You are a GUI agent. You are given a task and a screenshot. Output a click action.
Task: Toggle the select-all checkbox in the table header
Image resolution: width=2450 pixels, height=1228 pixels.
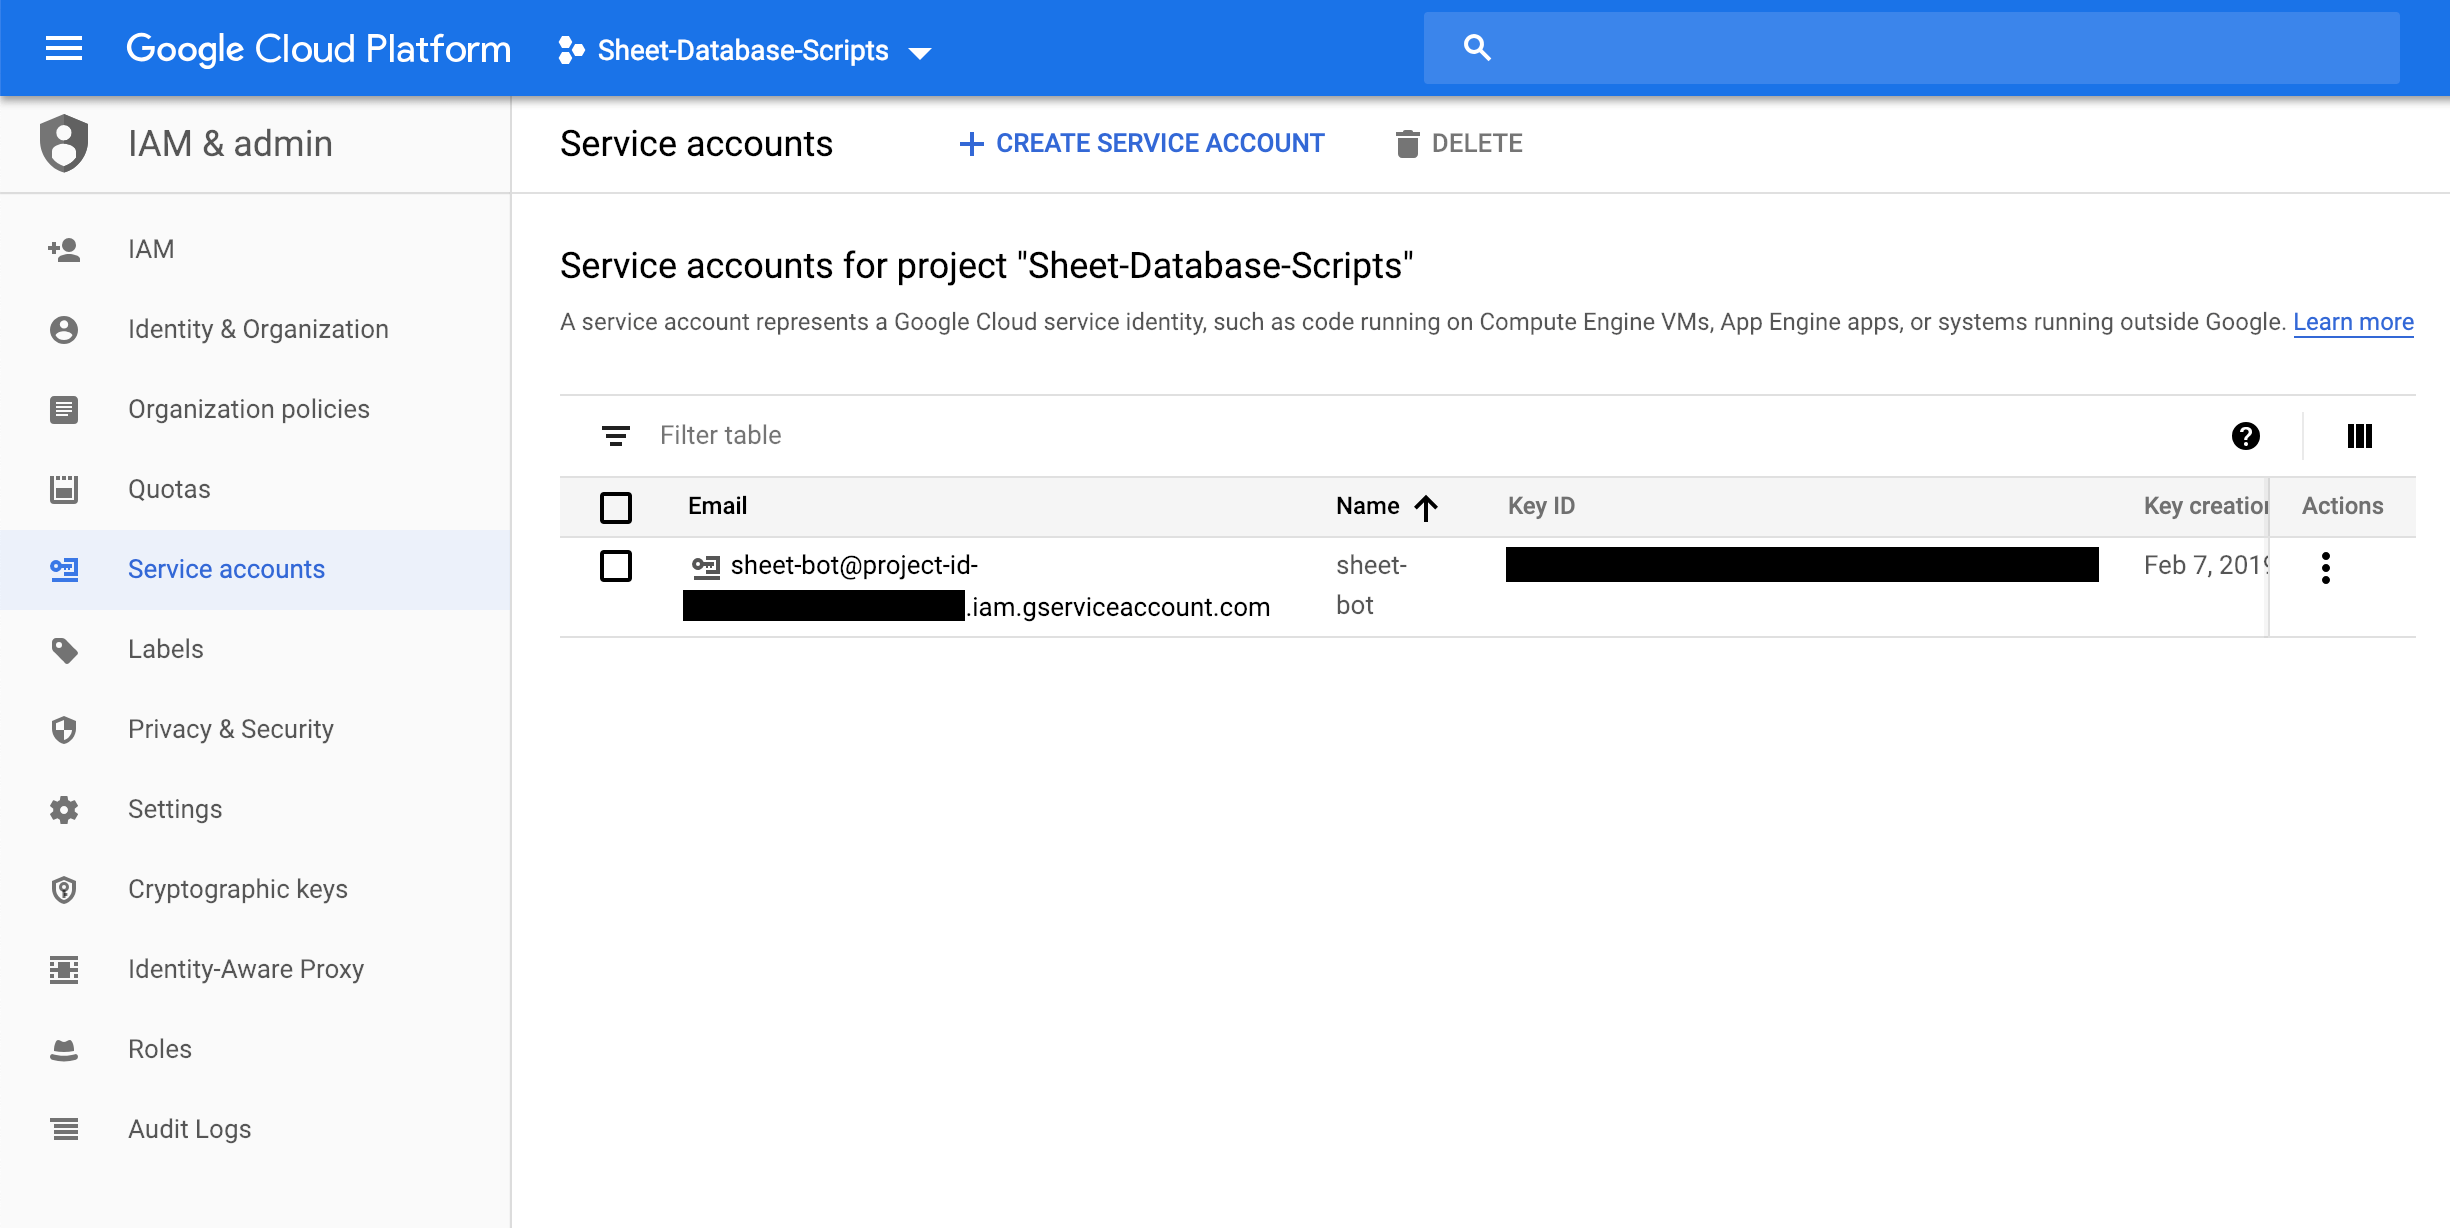pos(616,507)
